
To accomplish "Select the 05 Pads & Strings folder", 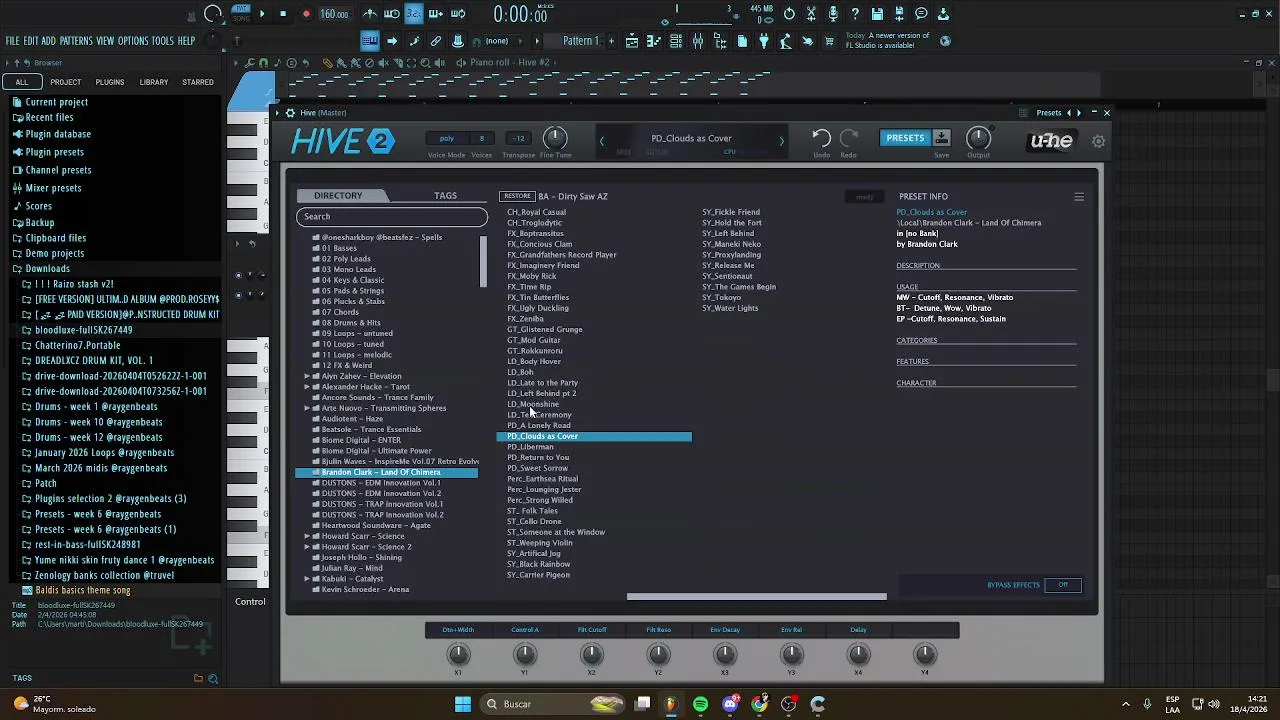I will 352,291.
